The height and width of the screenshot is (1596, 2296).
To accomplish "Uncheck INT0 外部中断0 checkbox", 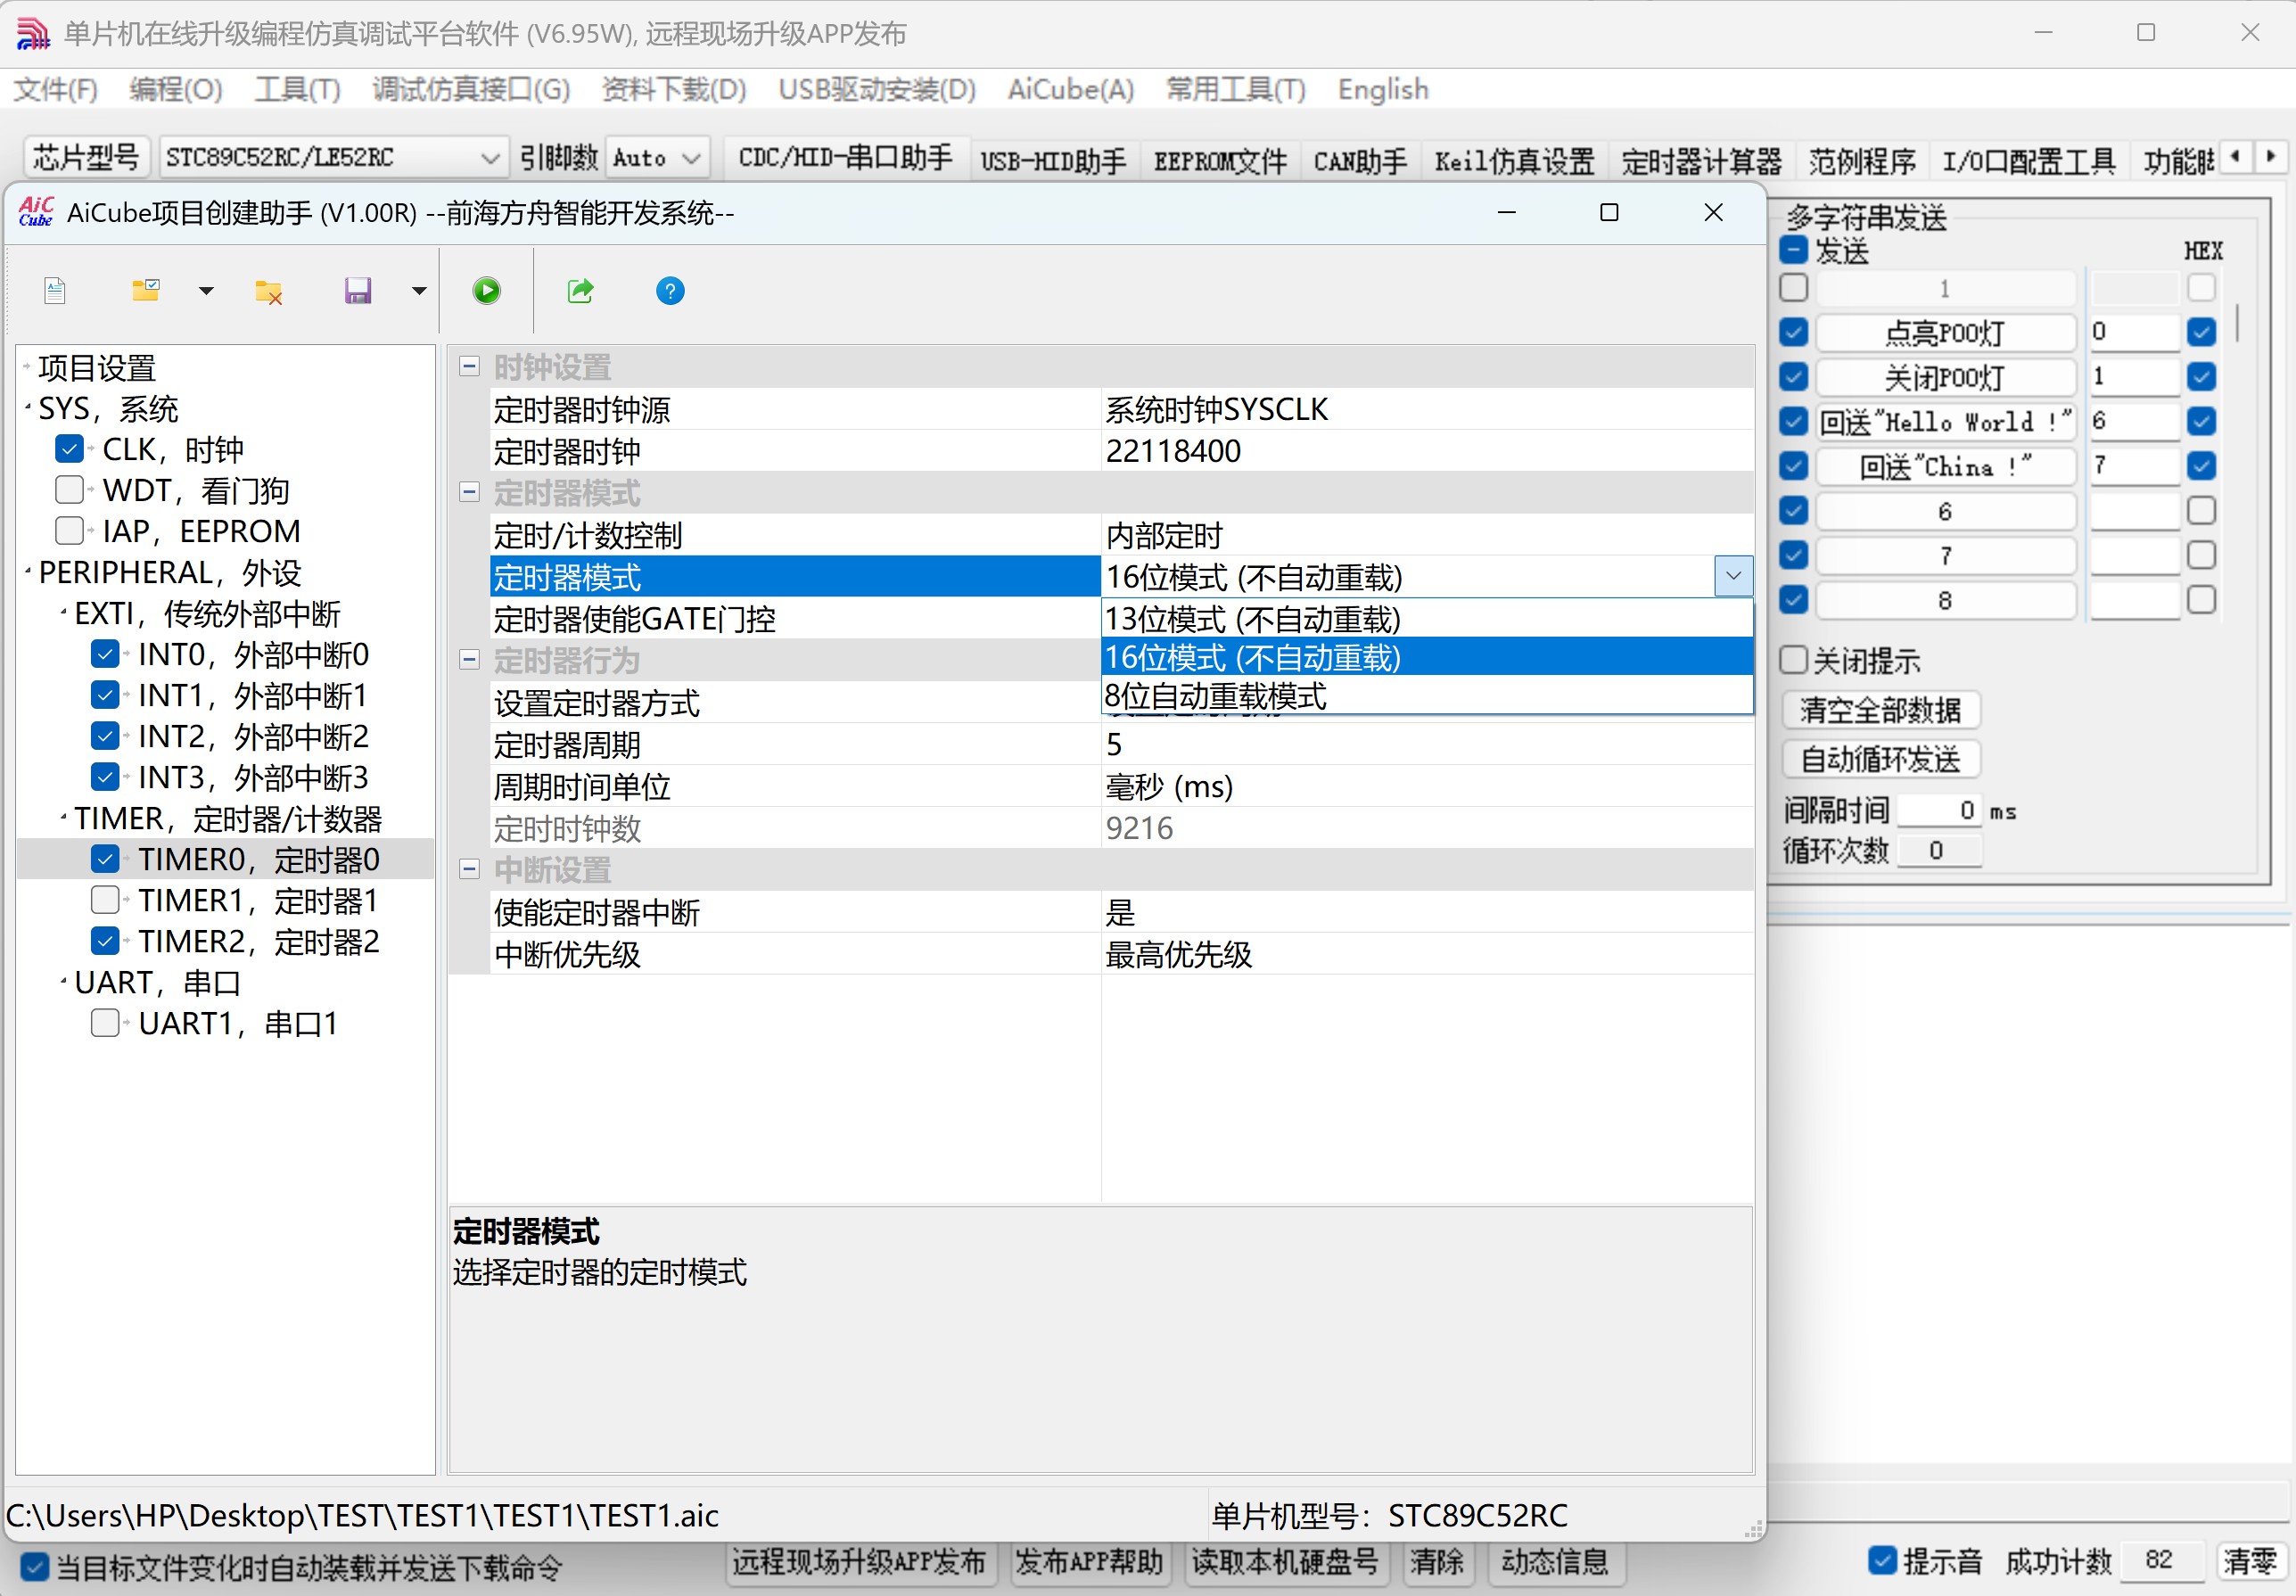I will click(x=105, y=654).
